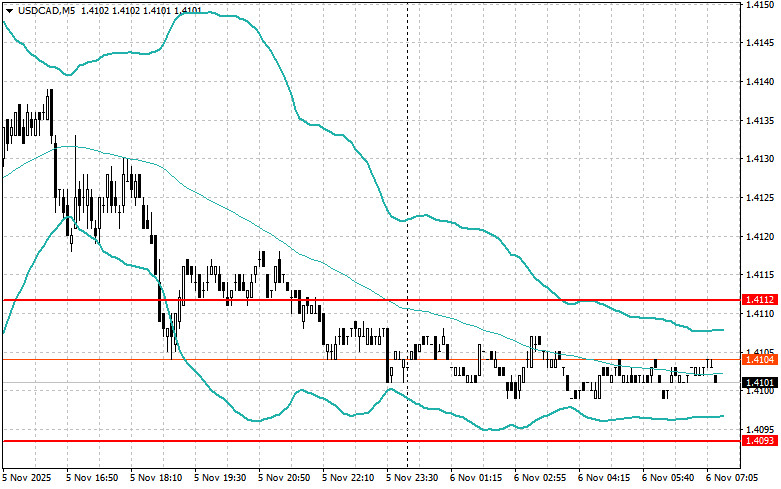The width and height of the screenshot is (781, 489).
Task: Open the chart menu arrow beside USDCAD,M5
Action: [9, 10]
